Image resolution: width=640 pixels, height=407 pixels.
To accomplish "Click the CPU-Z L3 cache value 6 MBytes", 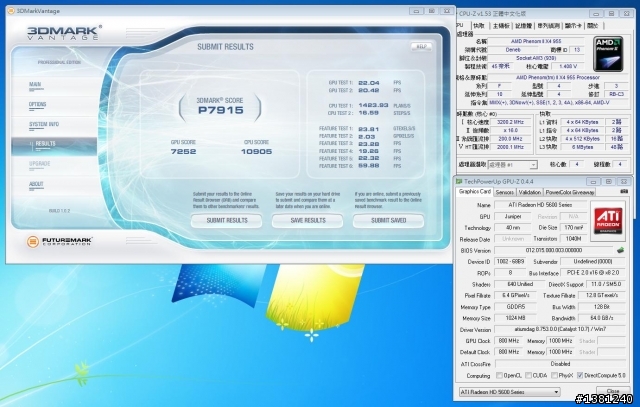I will tap(582, 147).
